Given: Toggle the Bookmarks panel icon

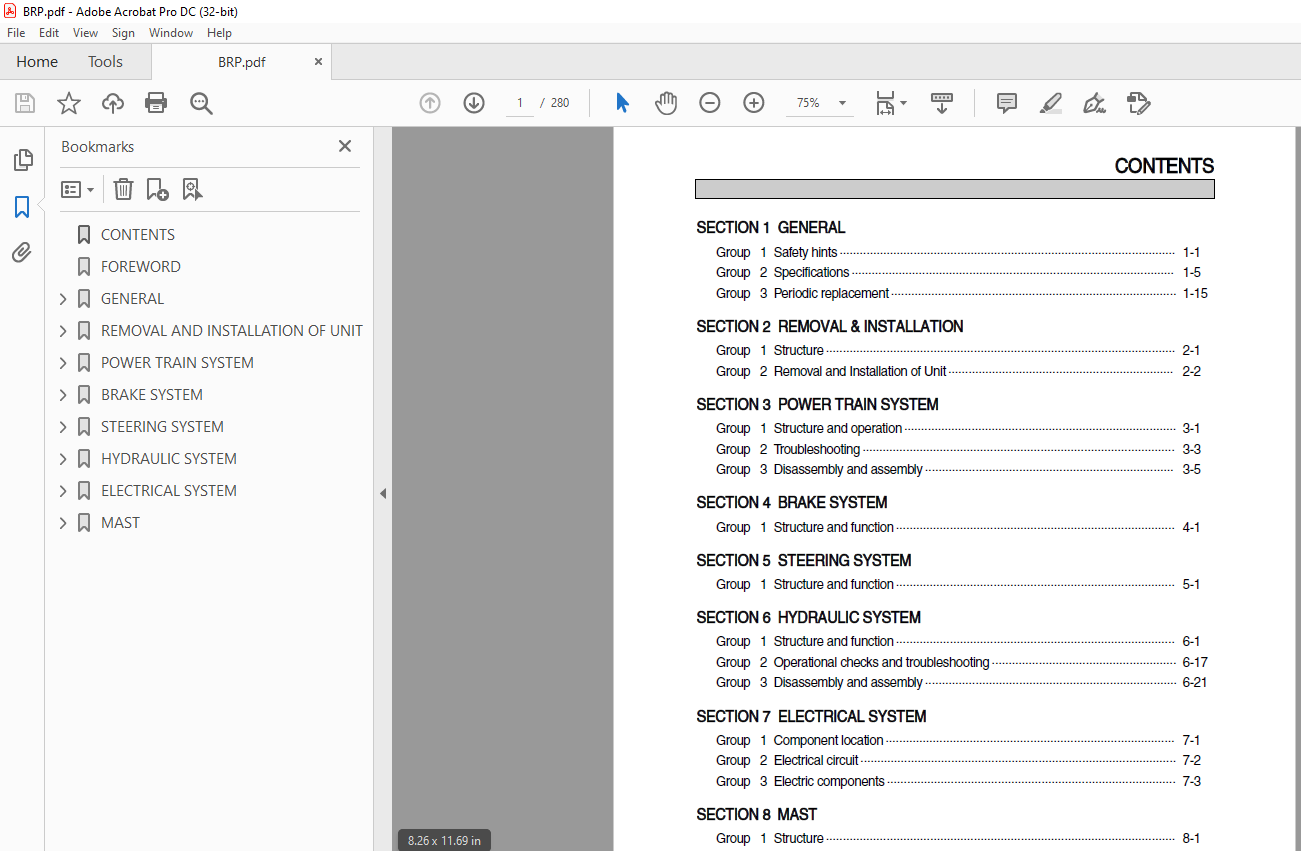Looking at the screenshot, I should (22, 207).
